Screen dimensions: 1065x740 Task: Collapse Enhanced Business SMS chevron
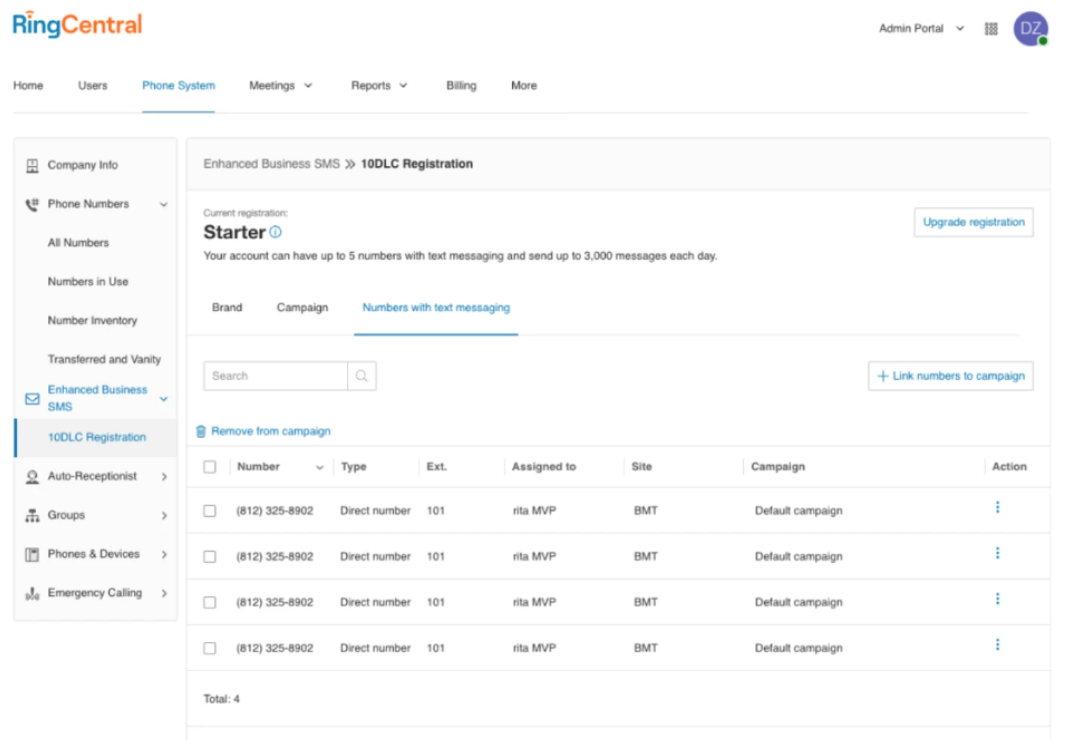[164, 399]
